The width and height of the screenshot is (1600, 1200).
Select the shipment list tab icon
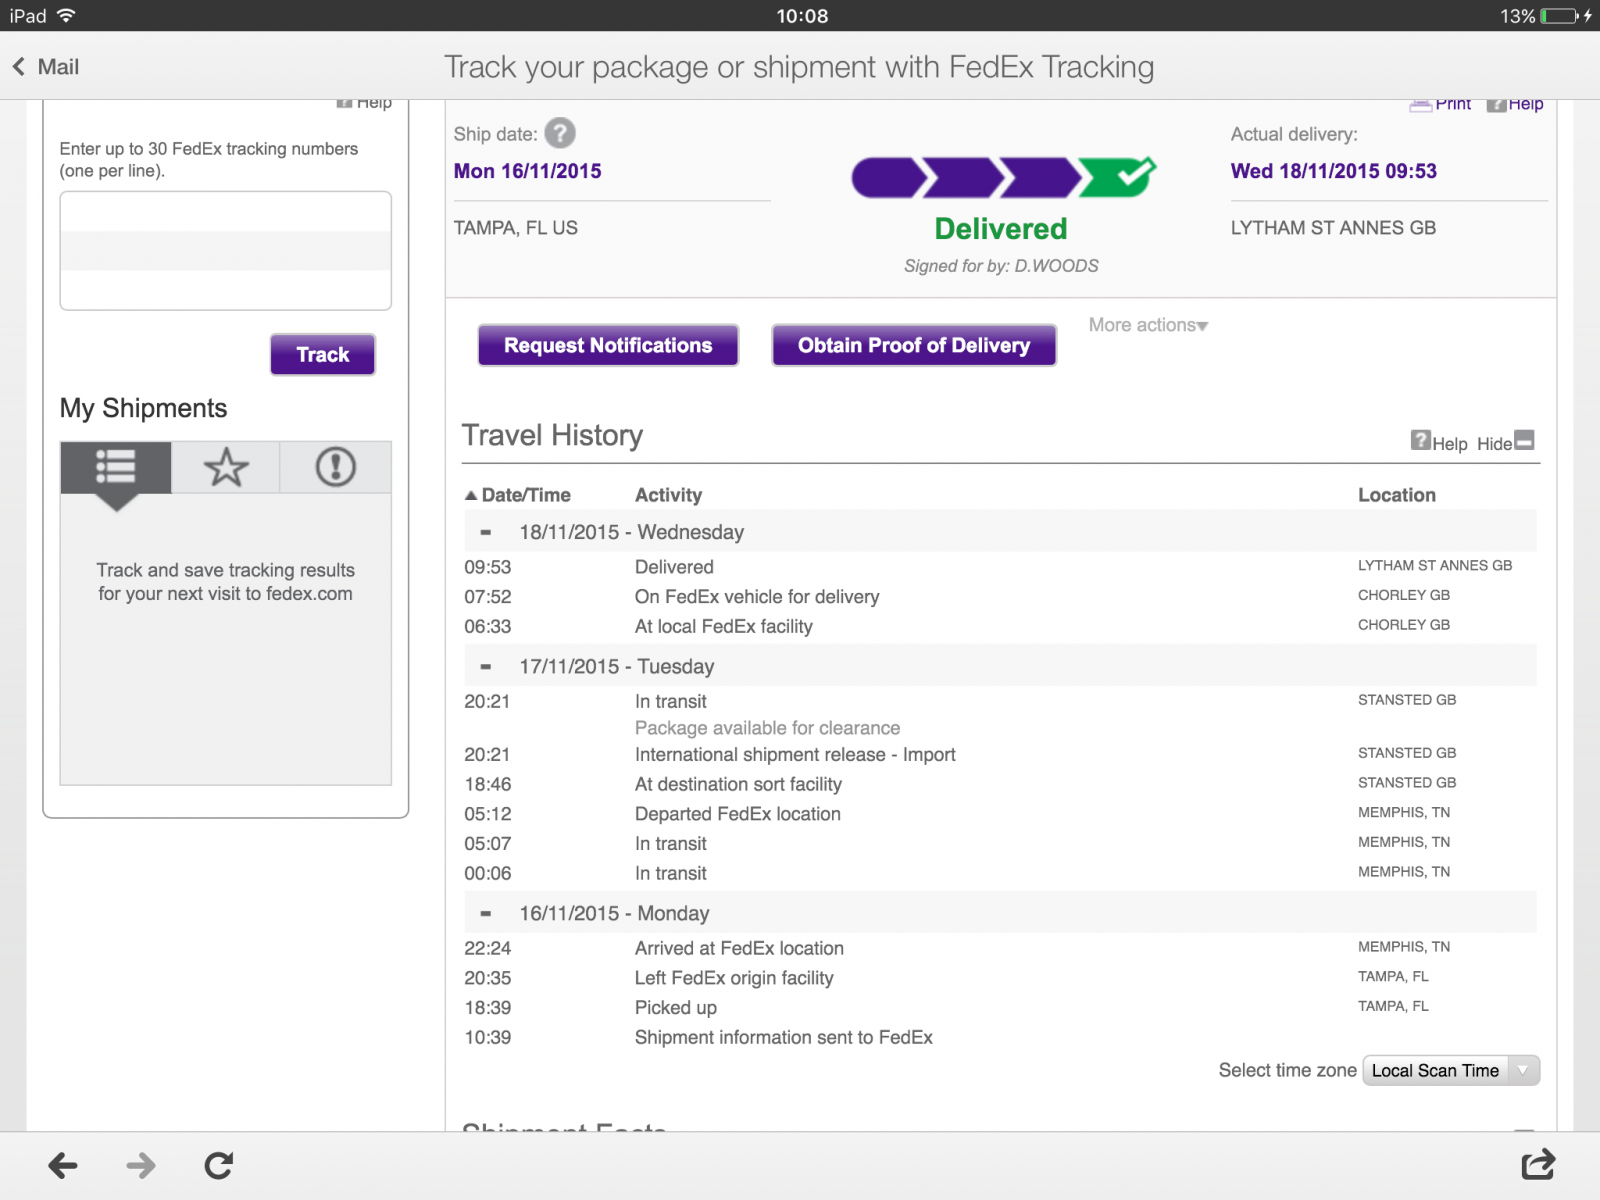tap(116, 467)
